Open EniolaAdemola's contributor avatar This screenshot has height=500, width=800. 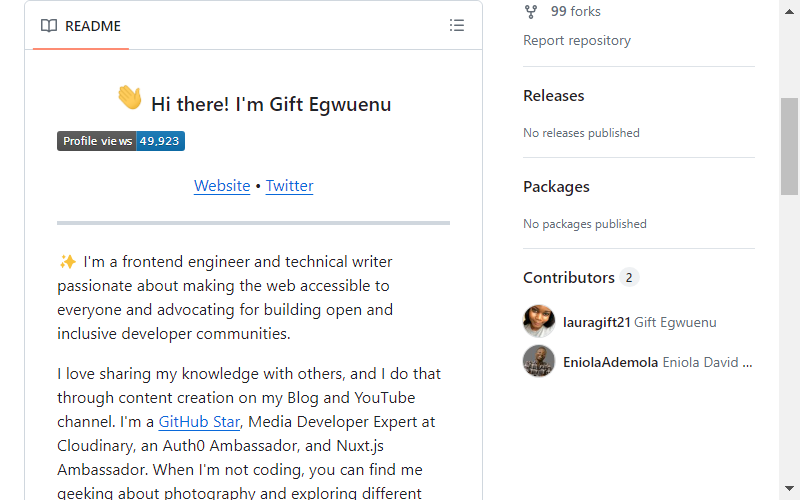click(539, 361)
